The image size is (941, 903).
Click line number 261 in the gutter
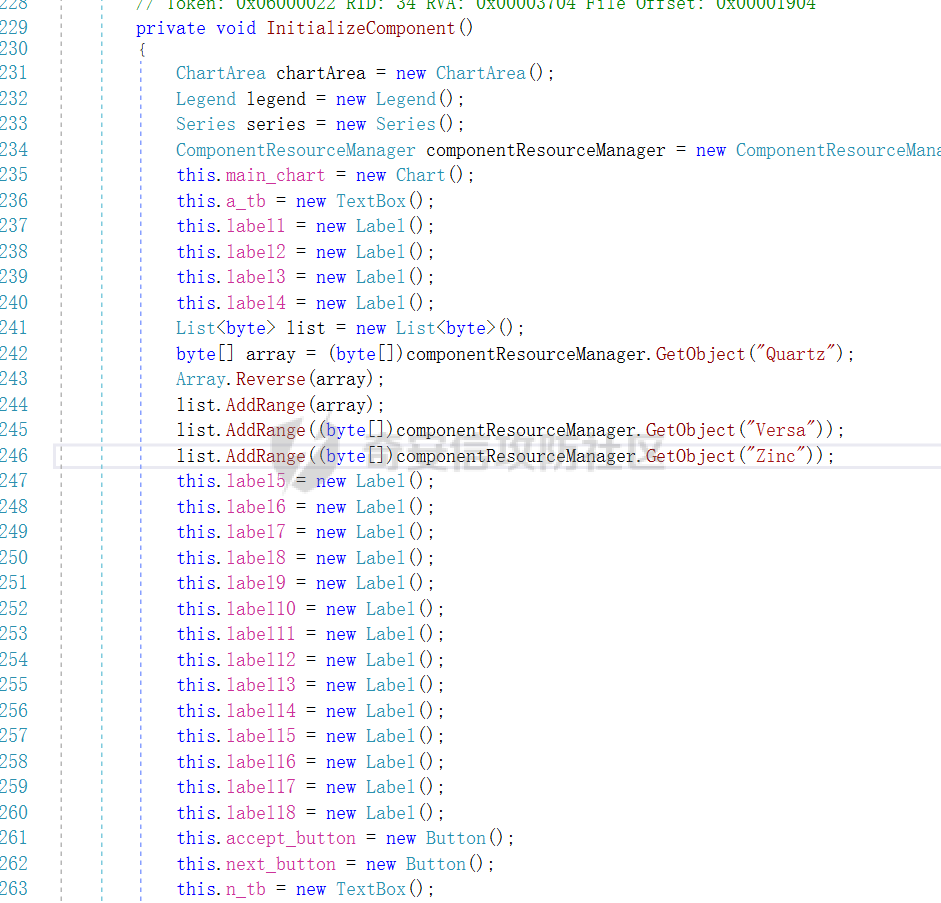click(x=13, y=838)
